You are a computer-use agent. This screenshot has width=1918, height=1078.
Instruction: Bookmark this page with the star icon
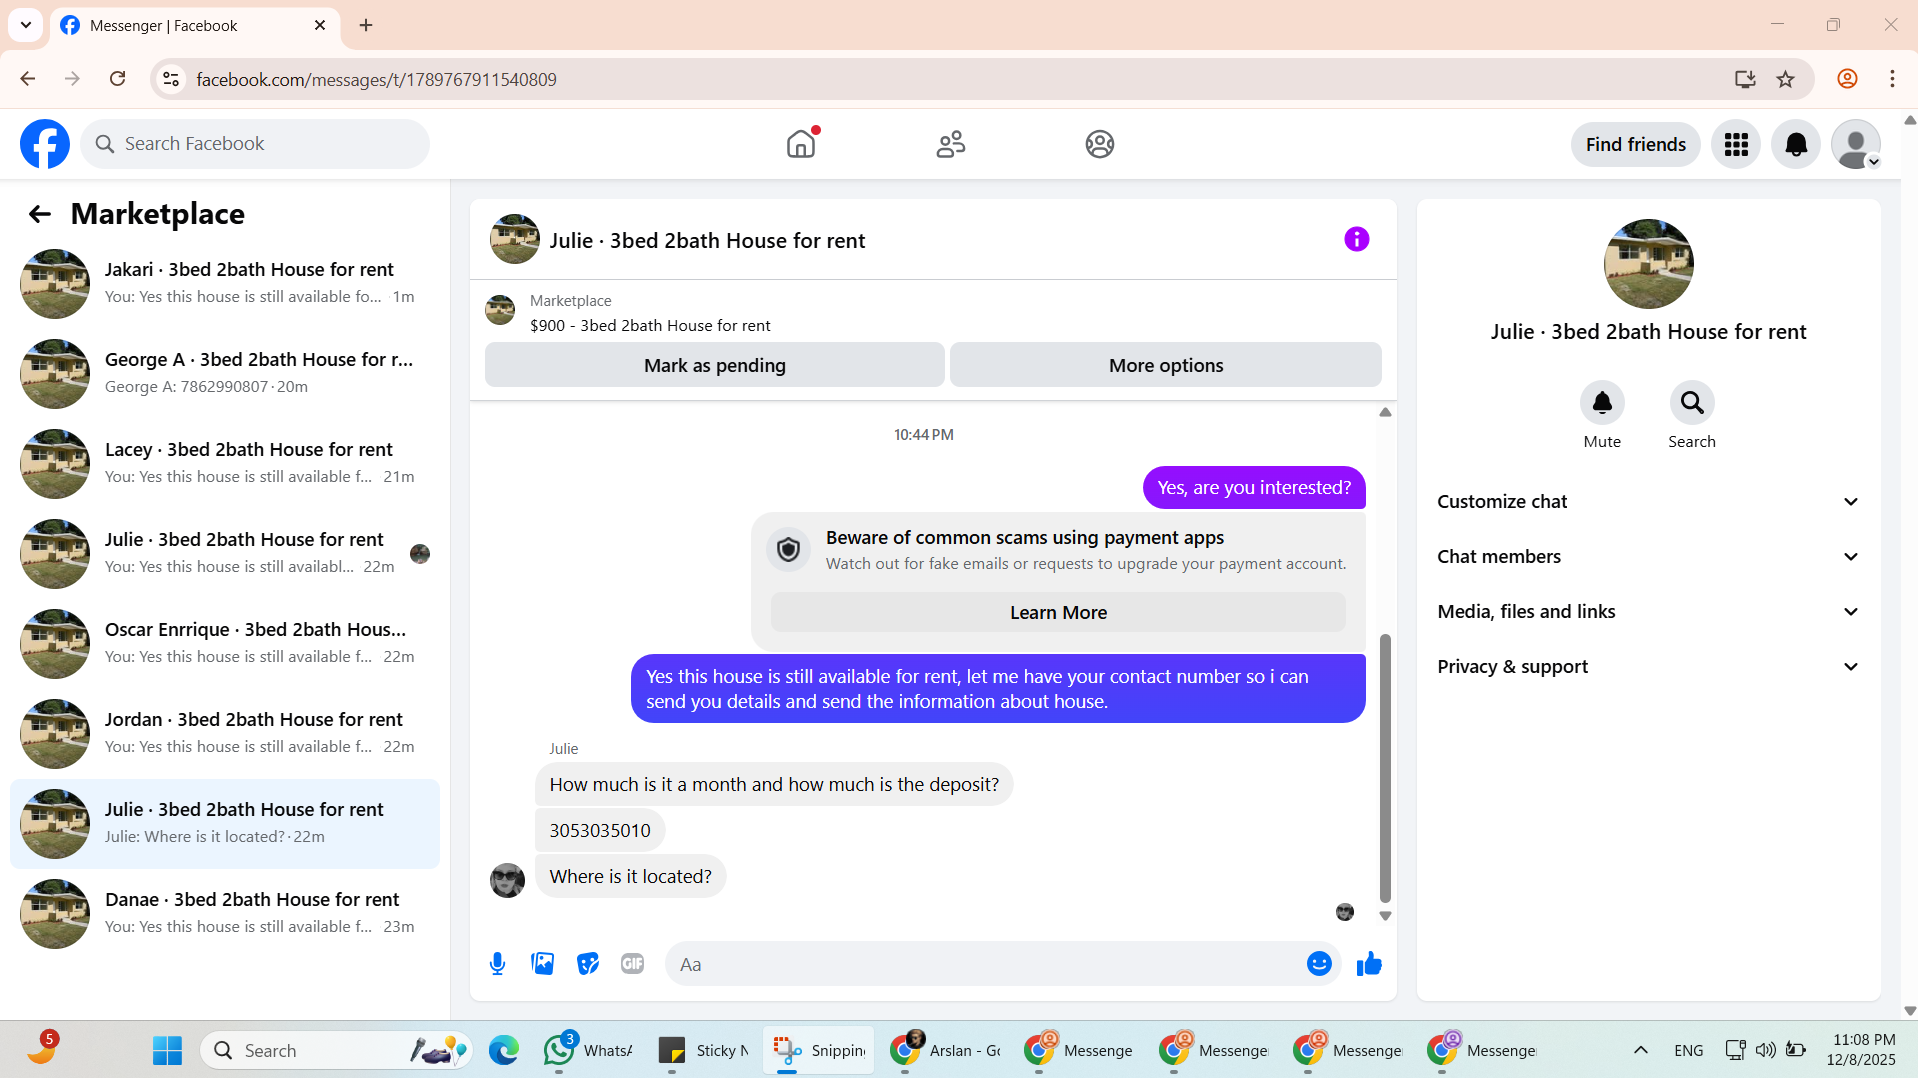tap(1786, 79)
